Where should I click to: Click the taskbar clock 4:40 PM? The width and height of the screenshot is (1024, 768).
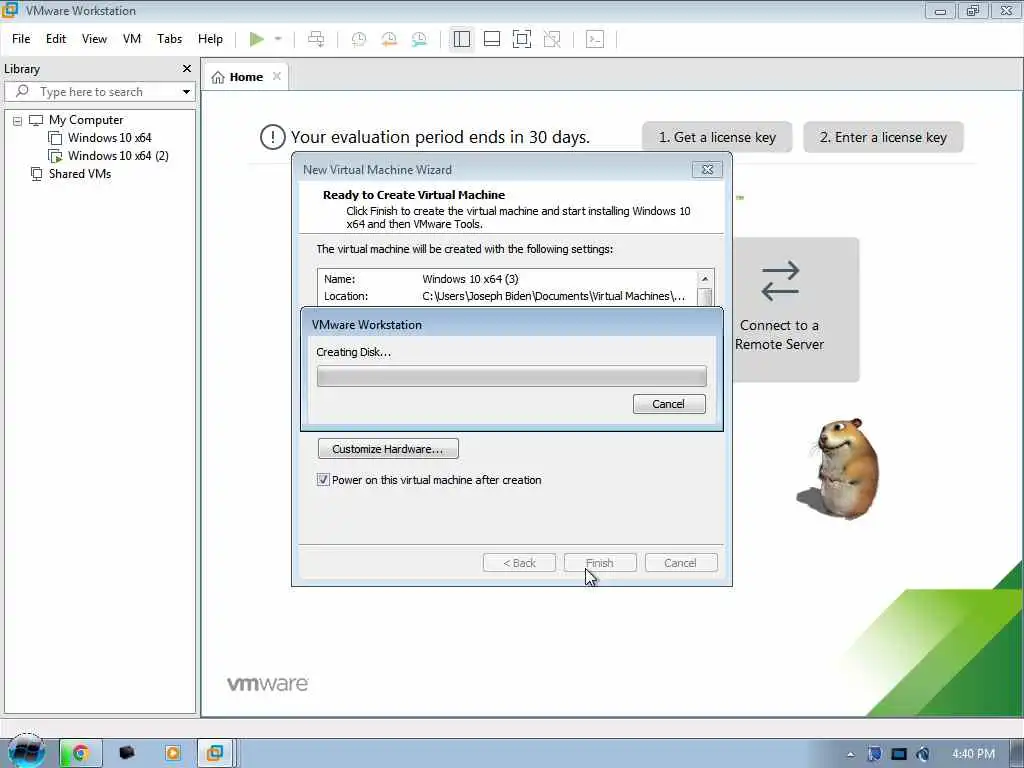[973, 754]
